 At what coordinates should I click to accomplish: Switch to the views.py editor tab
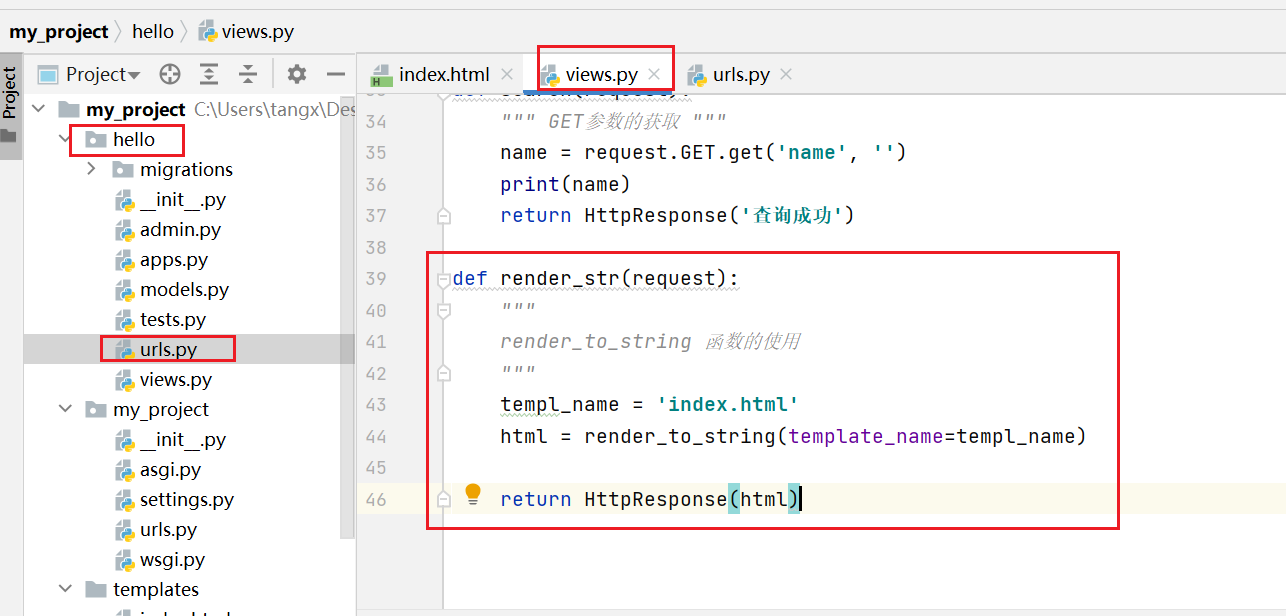coord(601,74)
